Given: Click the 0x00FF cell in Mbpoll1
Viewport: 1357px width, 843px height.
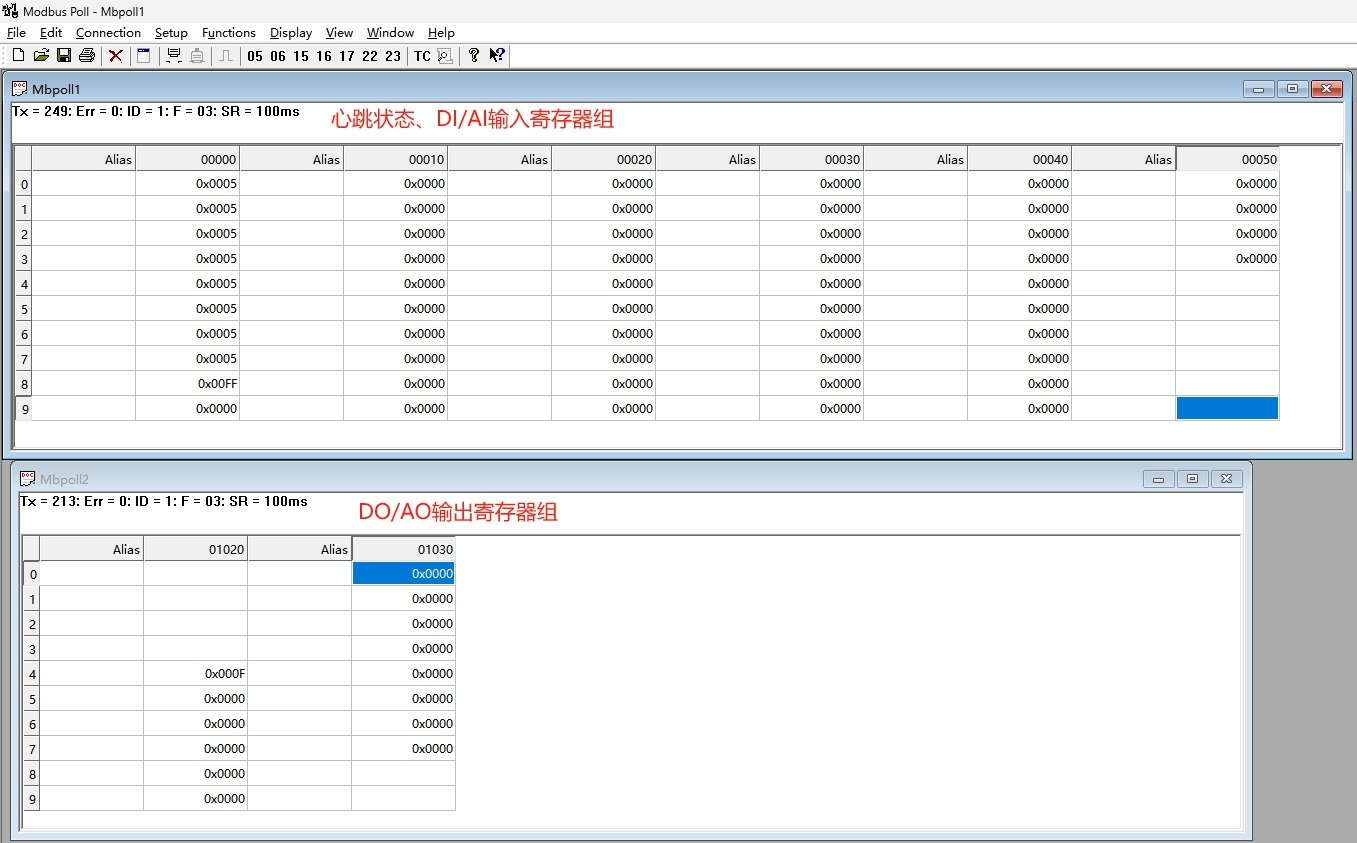Looking at the screenshot, I should tap(188, 383).
